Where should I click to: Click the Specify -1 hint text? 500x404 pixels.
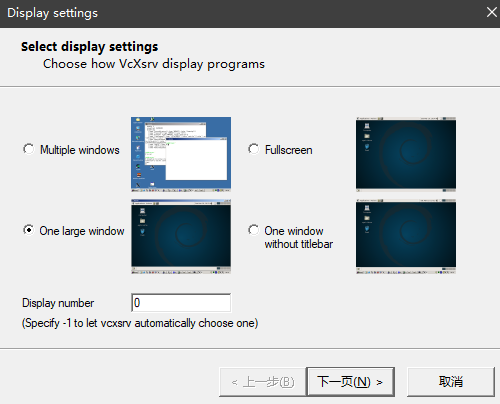(x=140, y=323)
